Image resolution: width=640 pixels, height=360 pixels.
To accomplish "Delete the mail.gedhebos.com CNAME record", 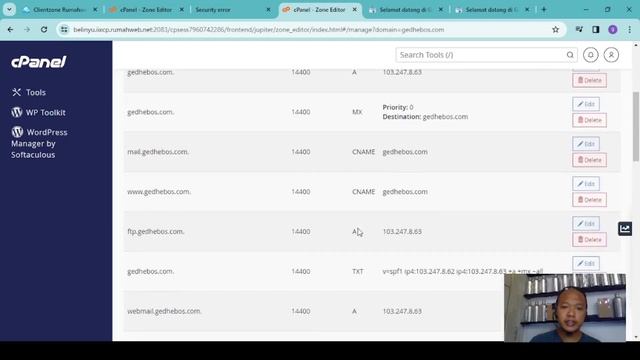I will click(589, 160).
